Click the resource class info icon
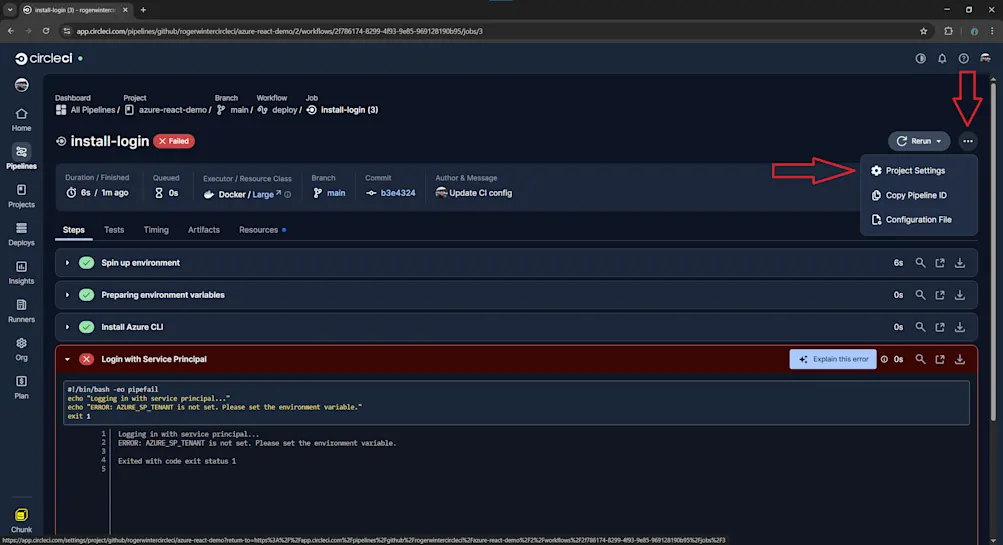 [288, 194]
